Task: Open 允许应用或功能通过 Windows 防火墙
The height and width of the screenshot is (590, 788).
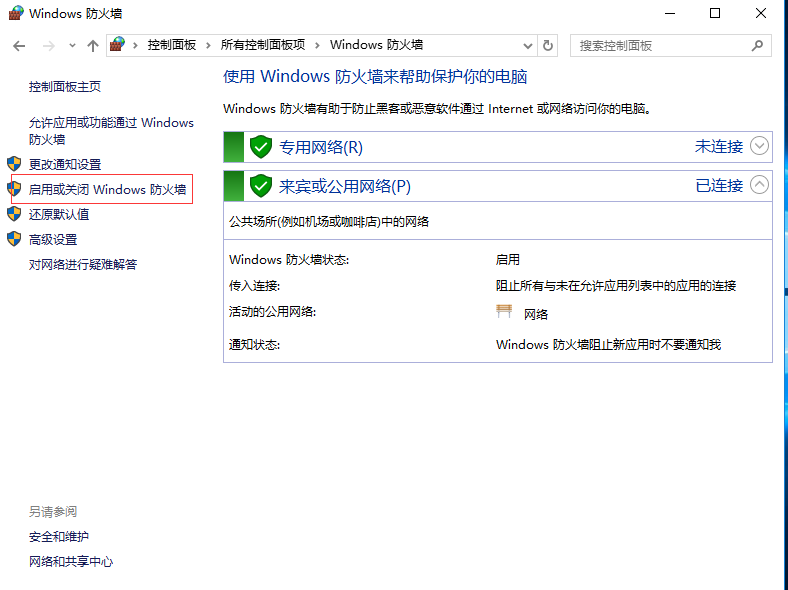Action: pos(111,131)
